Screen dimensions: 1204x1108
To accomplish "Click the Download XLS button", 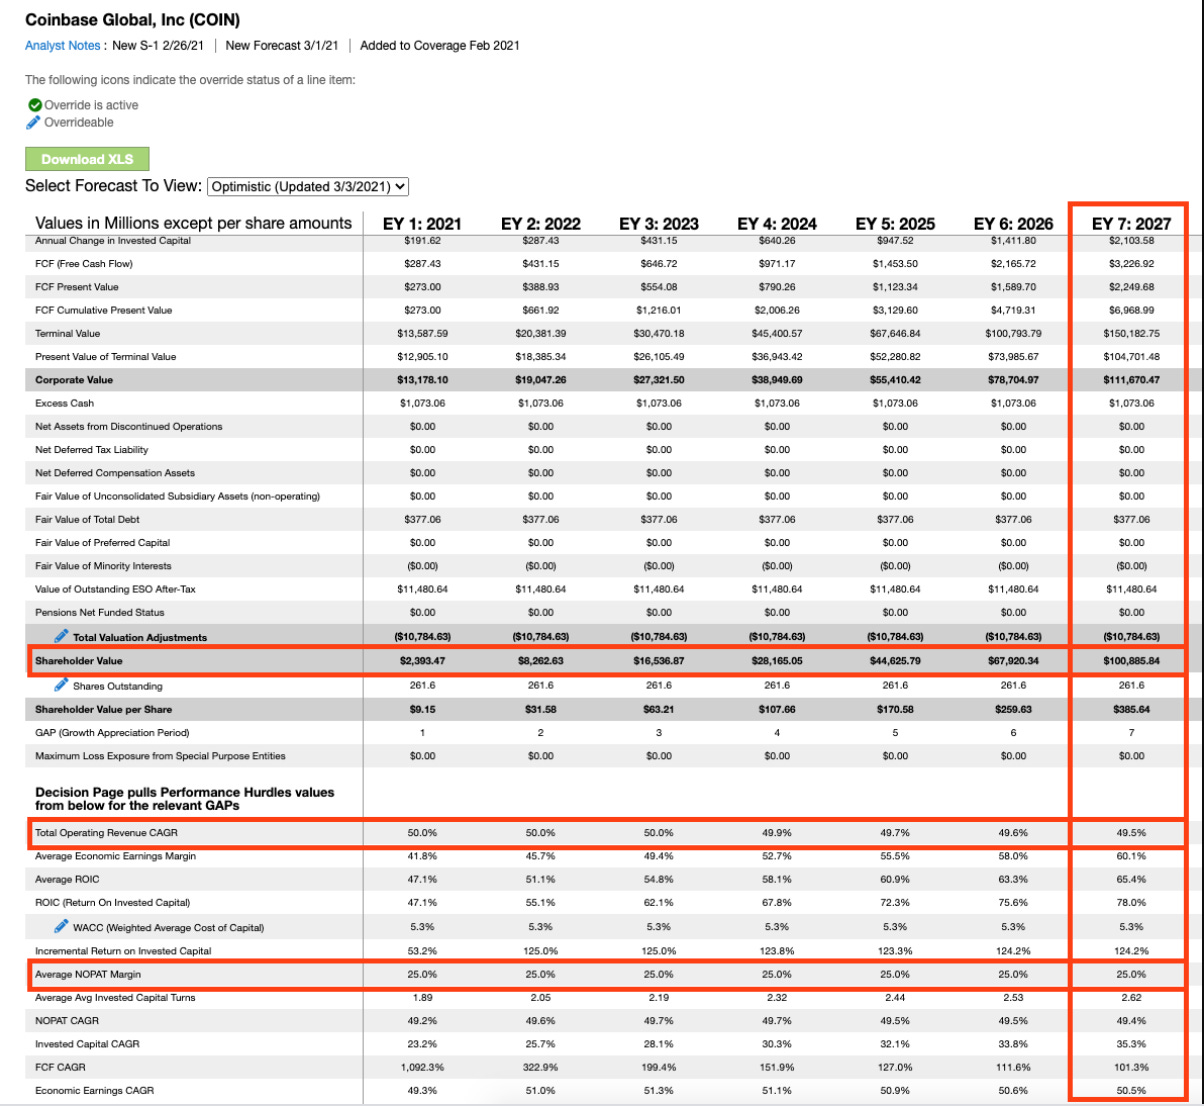I will point(87,159).
